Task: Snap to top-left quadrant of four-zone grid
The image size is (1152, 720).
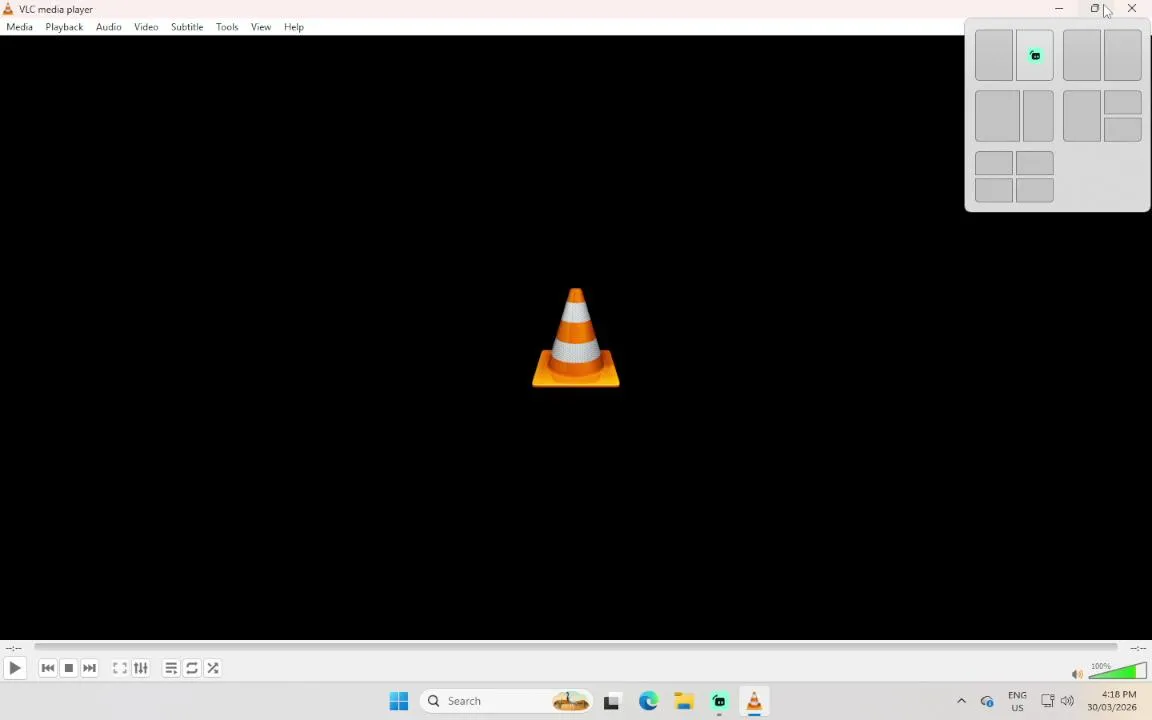Action: pos(994,163)
